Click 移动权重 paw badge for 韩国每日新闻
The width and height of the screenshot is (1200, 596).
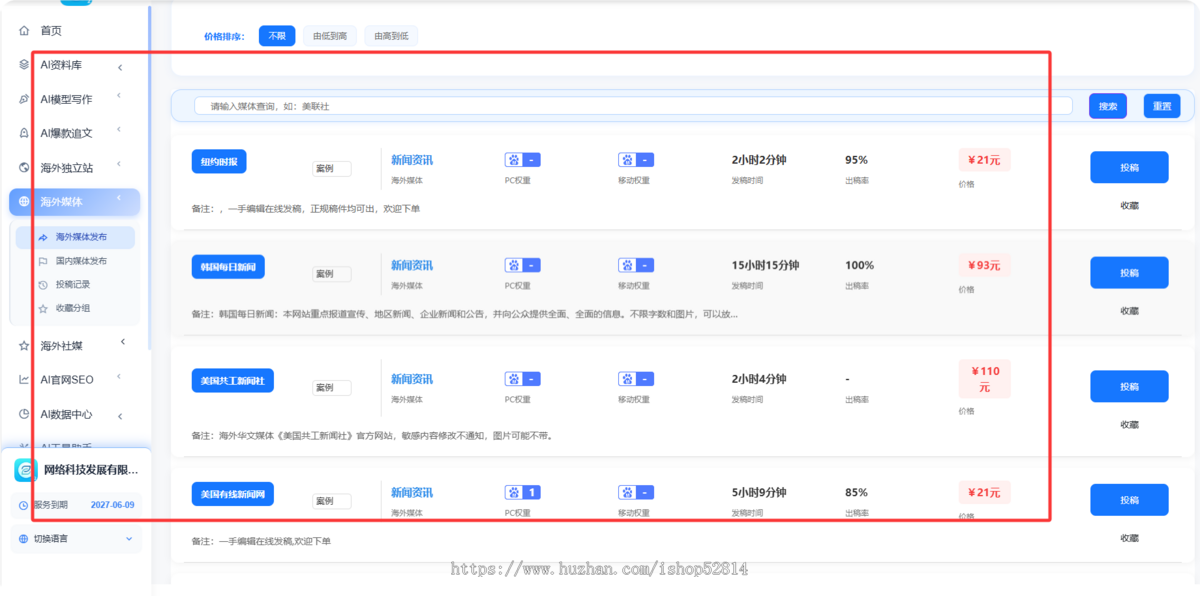click(636, 265)
